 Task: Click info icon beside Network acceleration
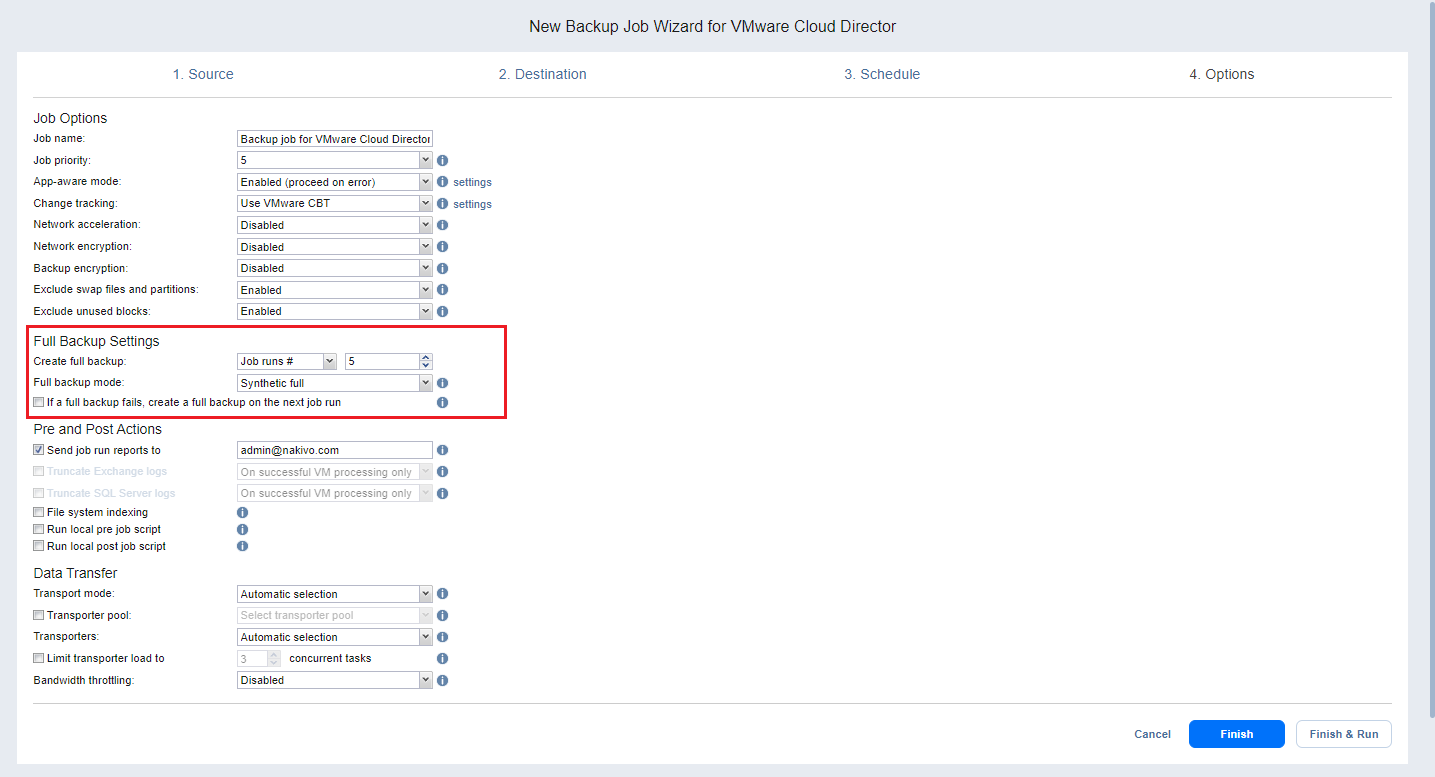click(442, 225)
